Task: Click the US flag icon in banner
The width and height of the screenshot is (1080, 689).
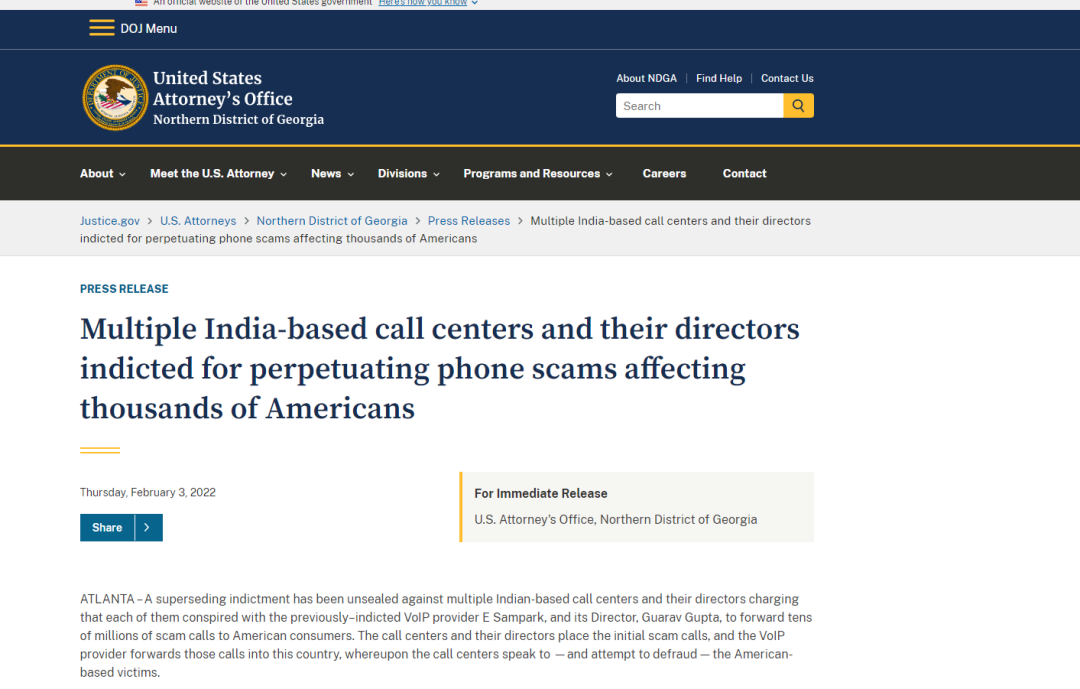Action: coord(141,3)
